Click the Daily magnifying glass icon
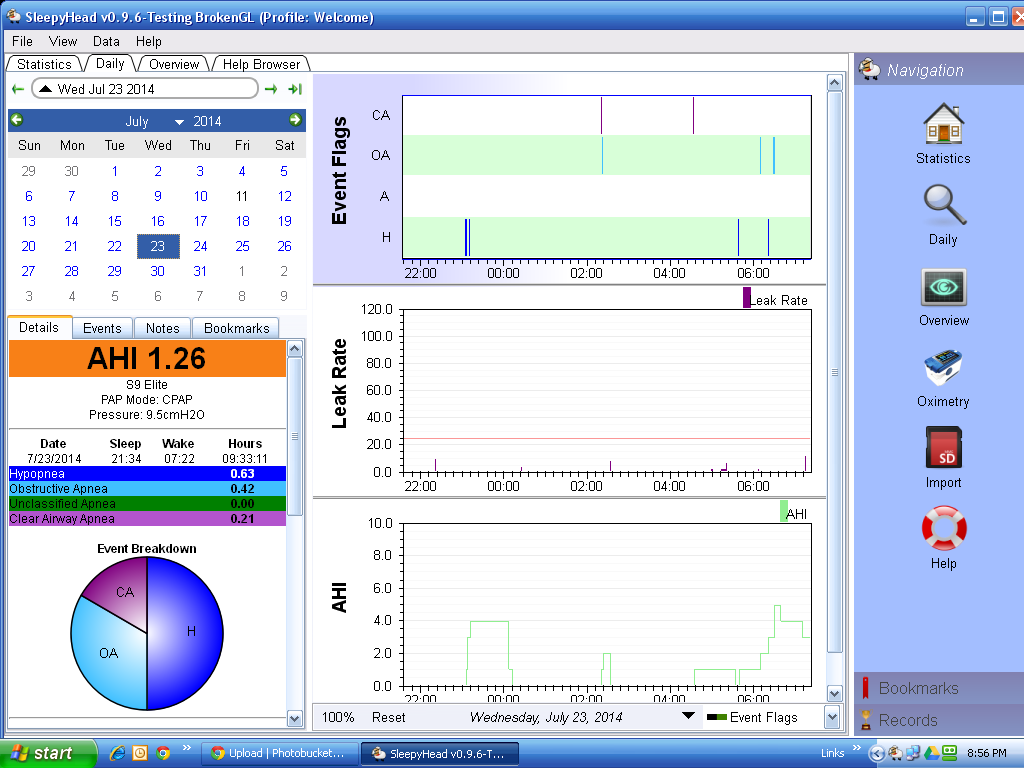 click(943, 206)
